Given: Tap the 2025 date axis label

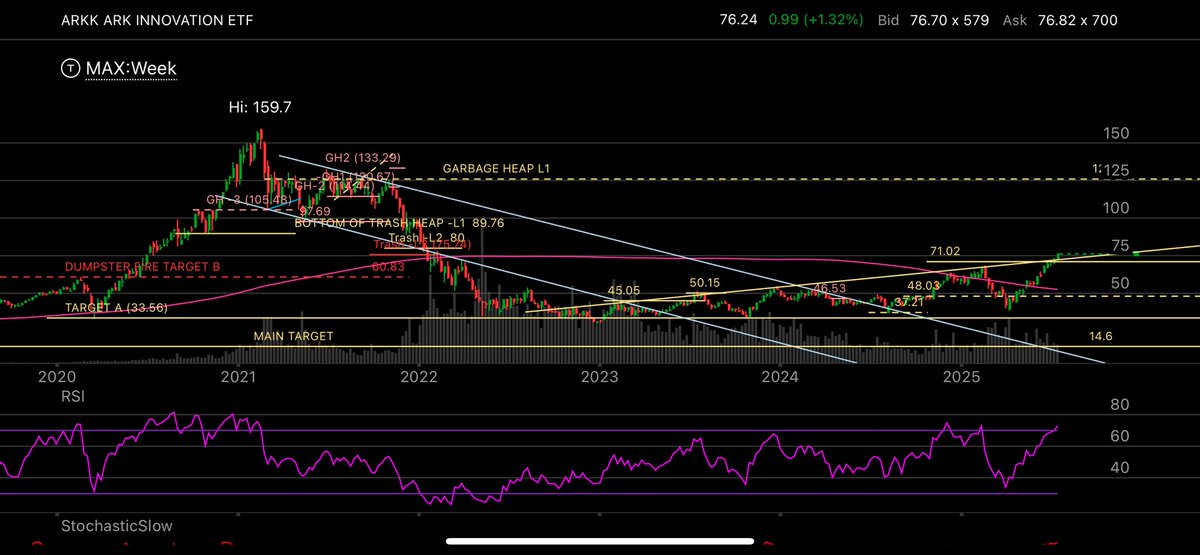Looking at the screenshot, I should coord(960,376).
